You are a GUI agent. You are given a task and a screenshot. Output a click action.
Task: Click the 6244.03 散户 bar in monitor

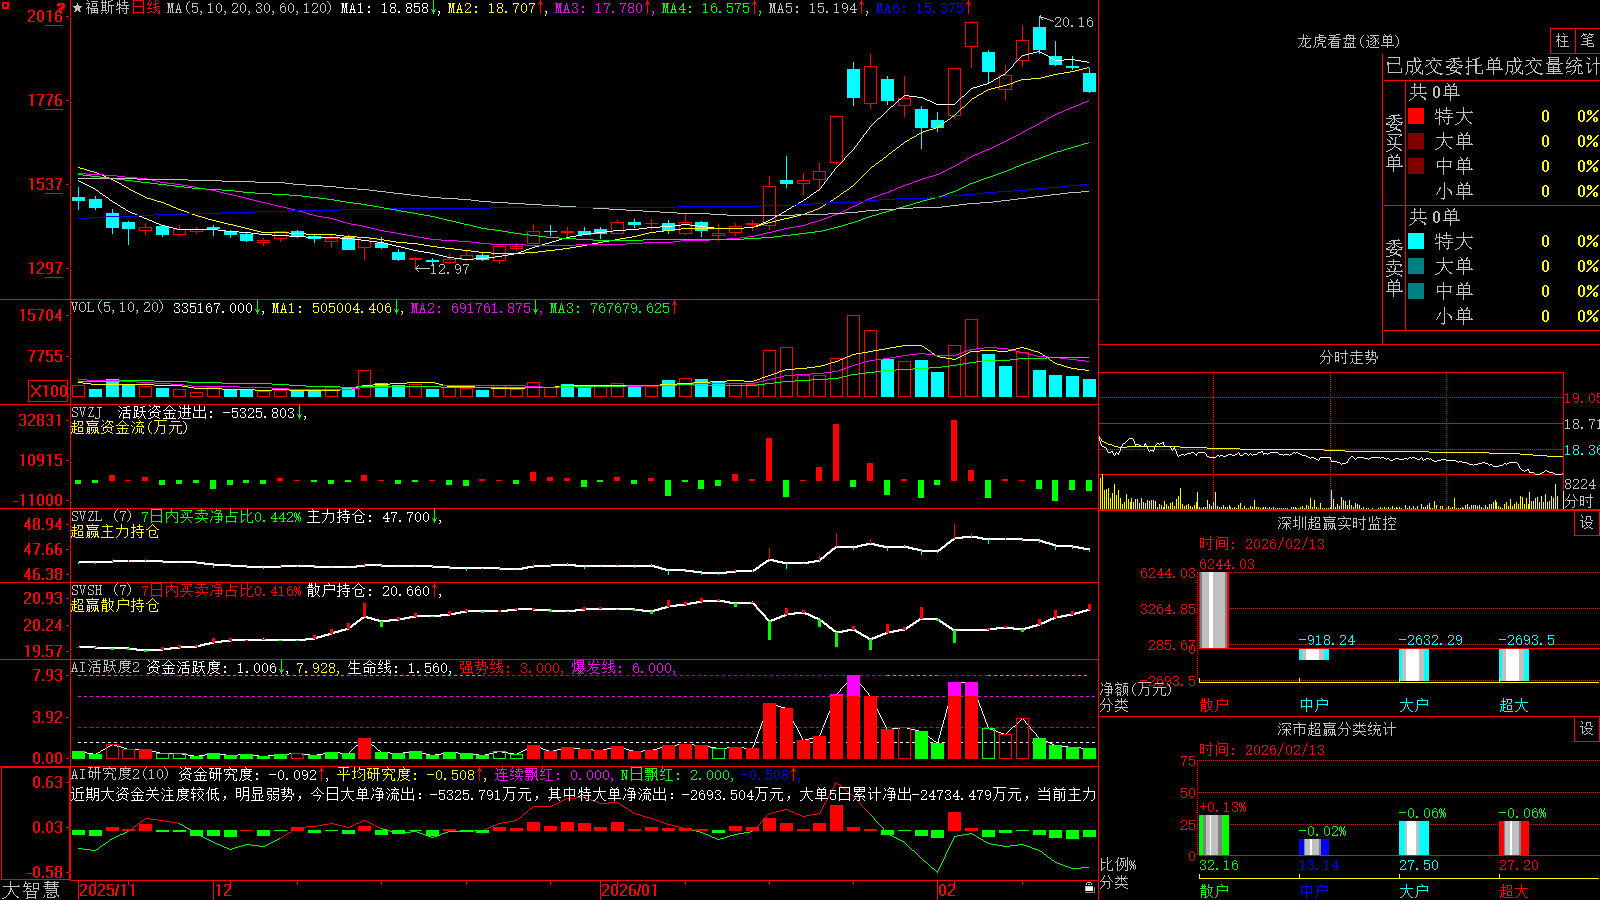pos(1213,610)
